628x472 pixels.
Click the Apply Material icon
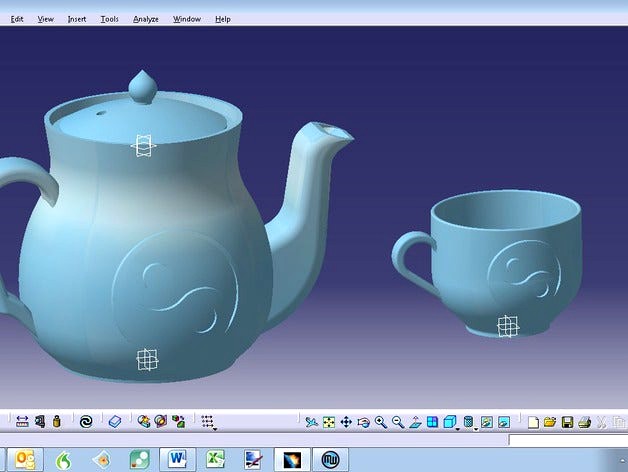click(143, 421)
